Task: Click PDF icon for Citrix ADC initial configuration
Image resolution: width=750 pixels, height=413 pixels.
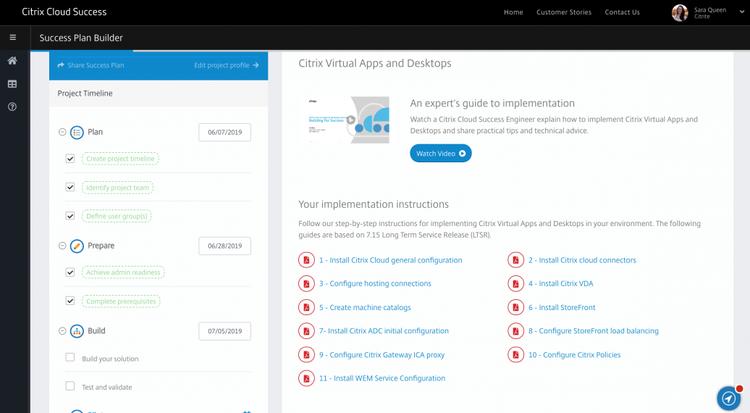Action: (307, 331)
